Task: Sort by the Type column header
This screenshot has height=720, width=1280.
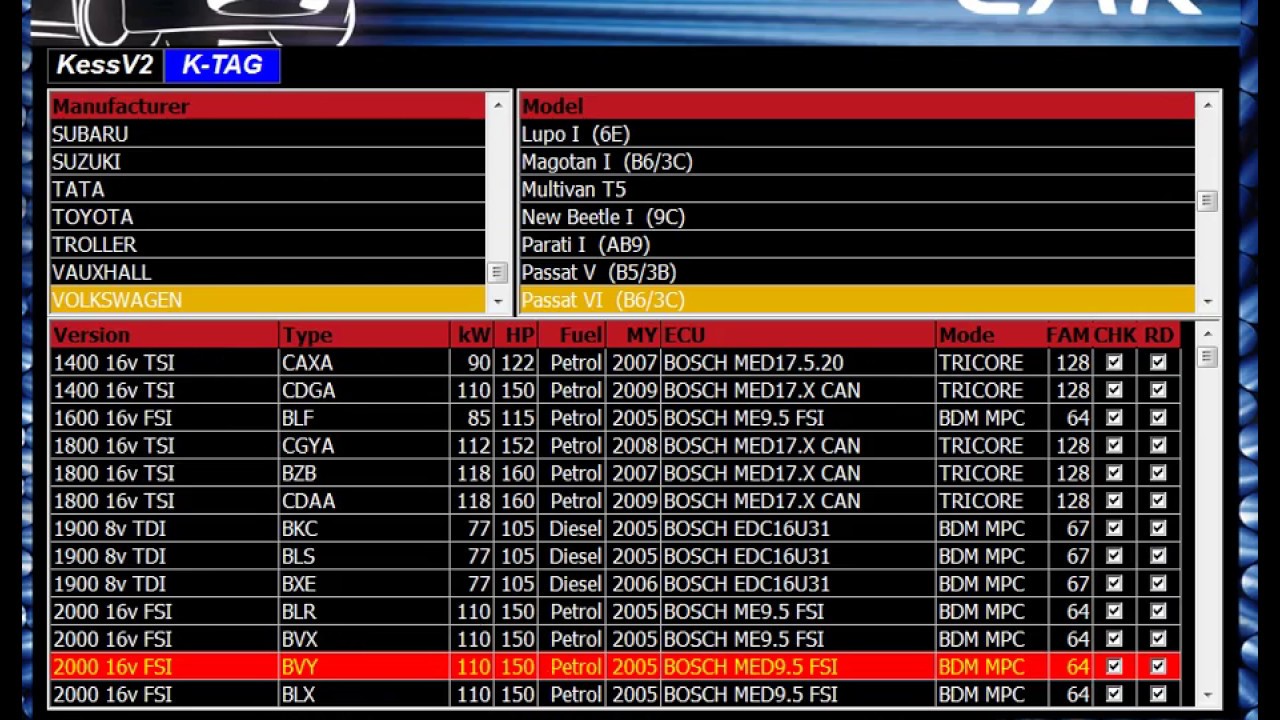Action: point(364,335)
